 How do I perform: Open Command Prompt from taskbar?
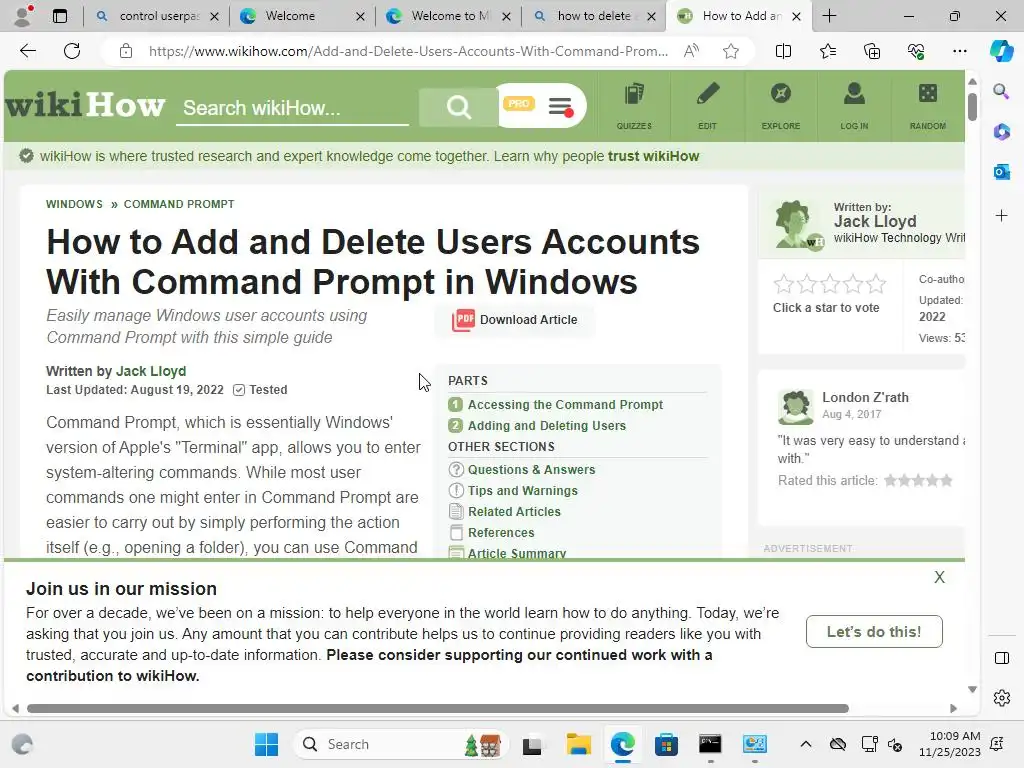point(710,744)
